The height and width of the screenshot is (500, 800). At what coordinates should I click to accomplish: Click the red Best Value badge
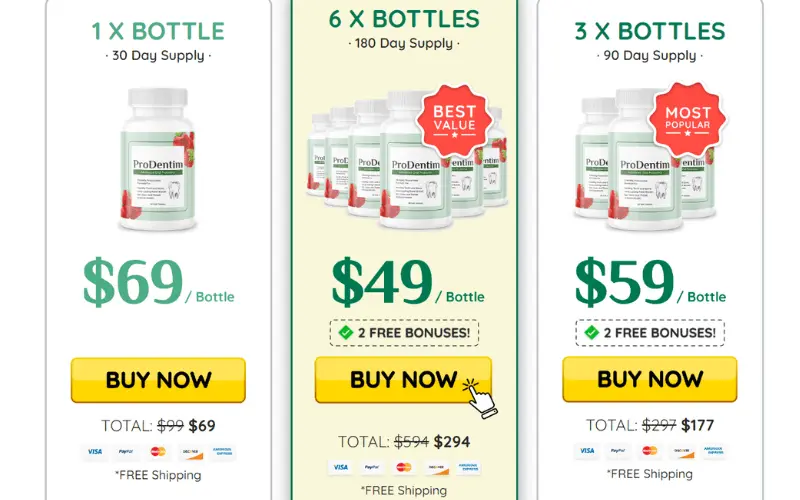(x=454, y=120)
